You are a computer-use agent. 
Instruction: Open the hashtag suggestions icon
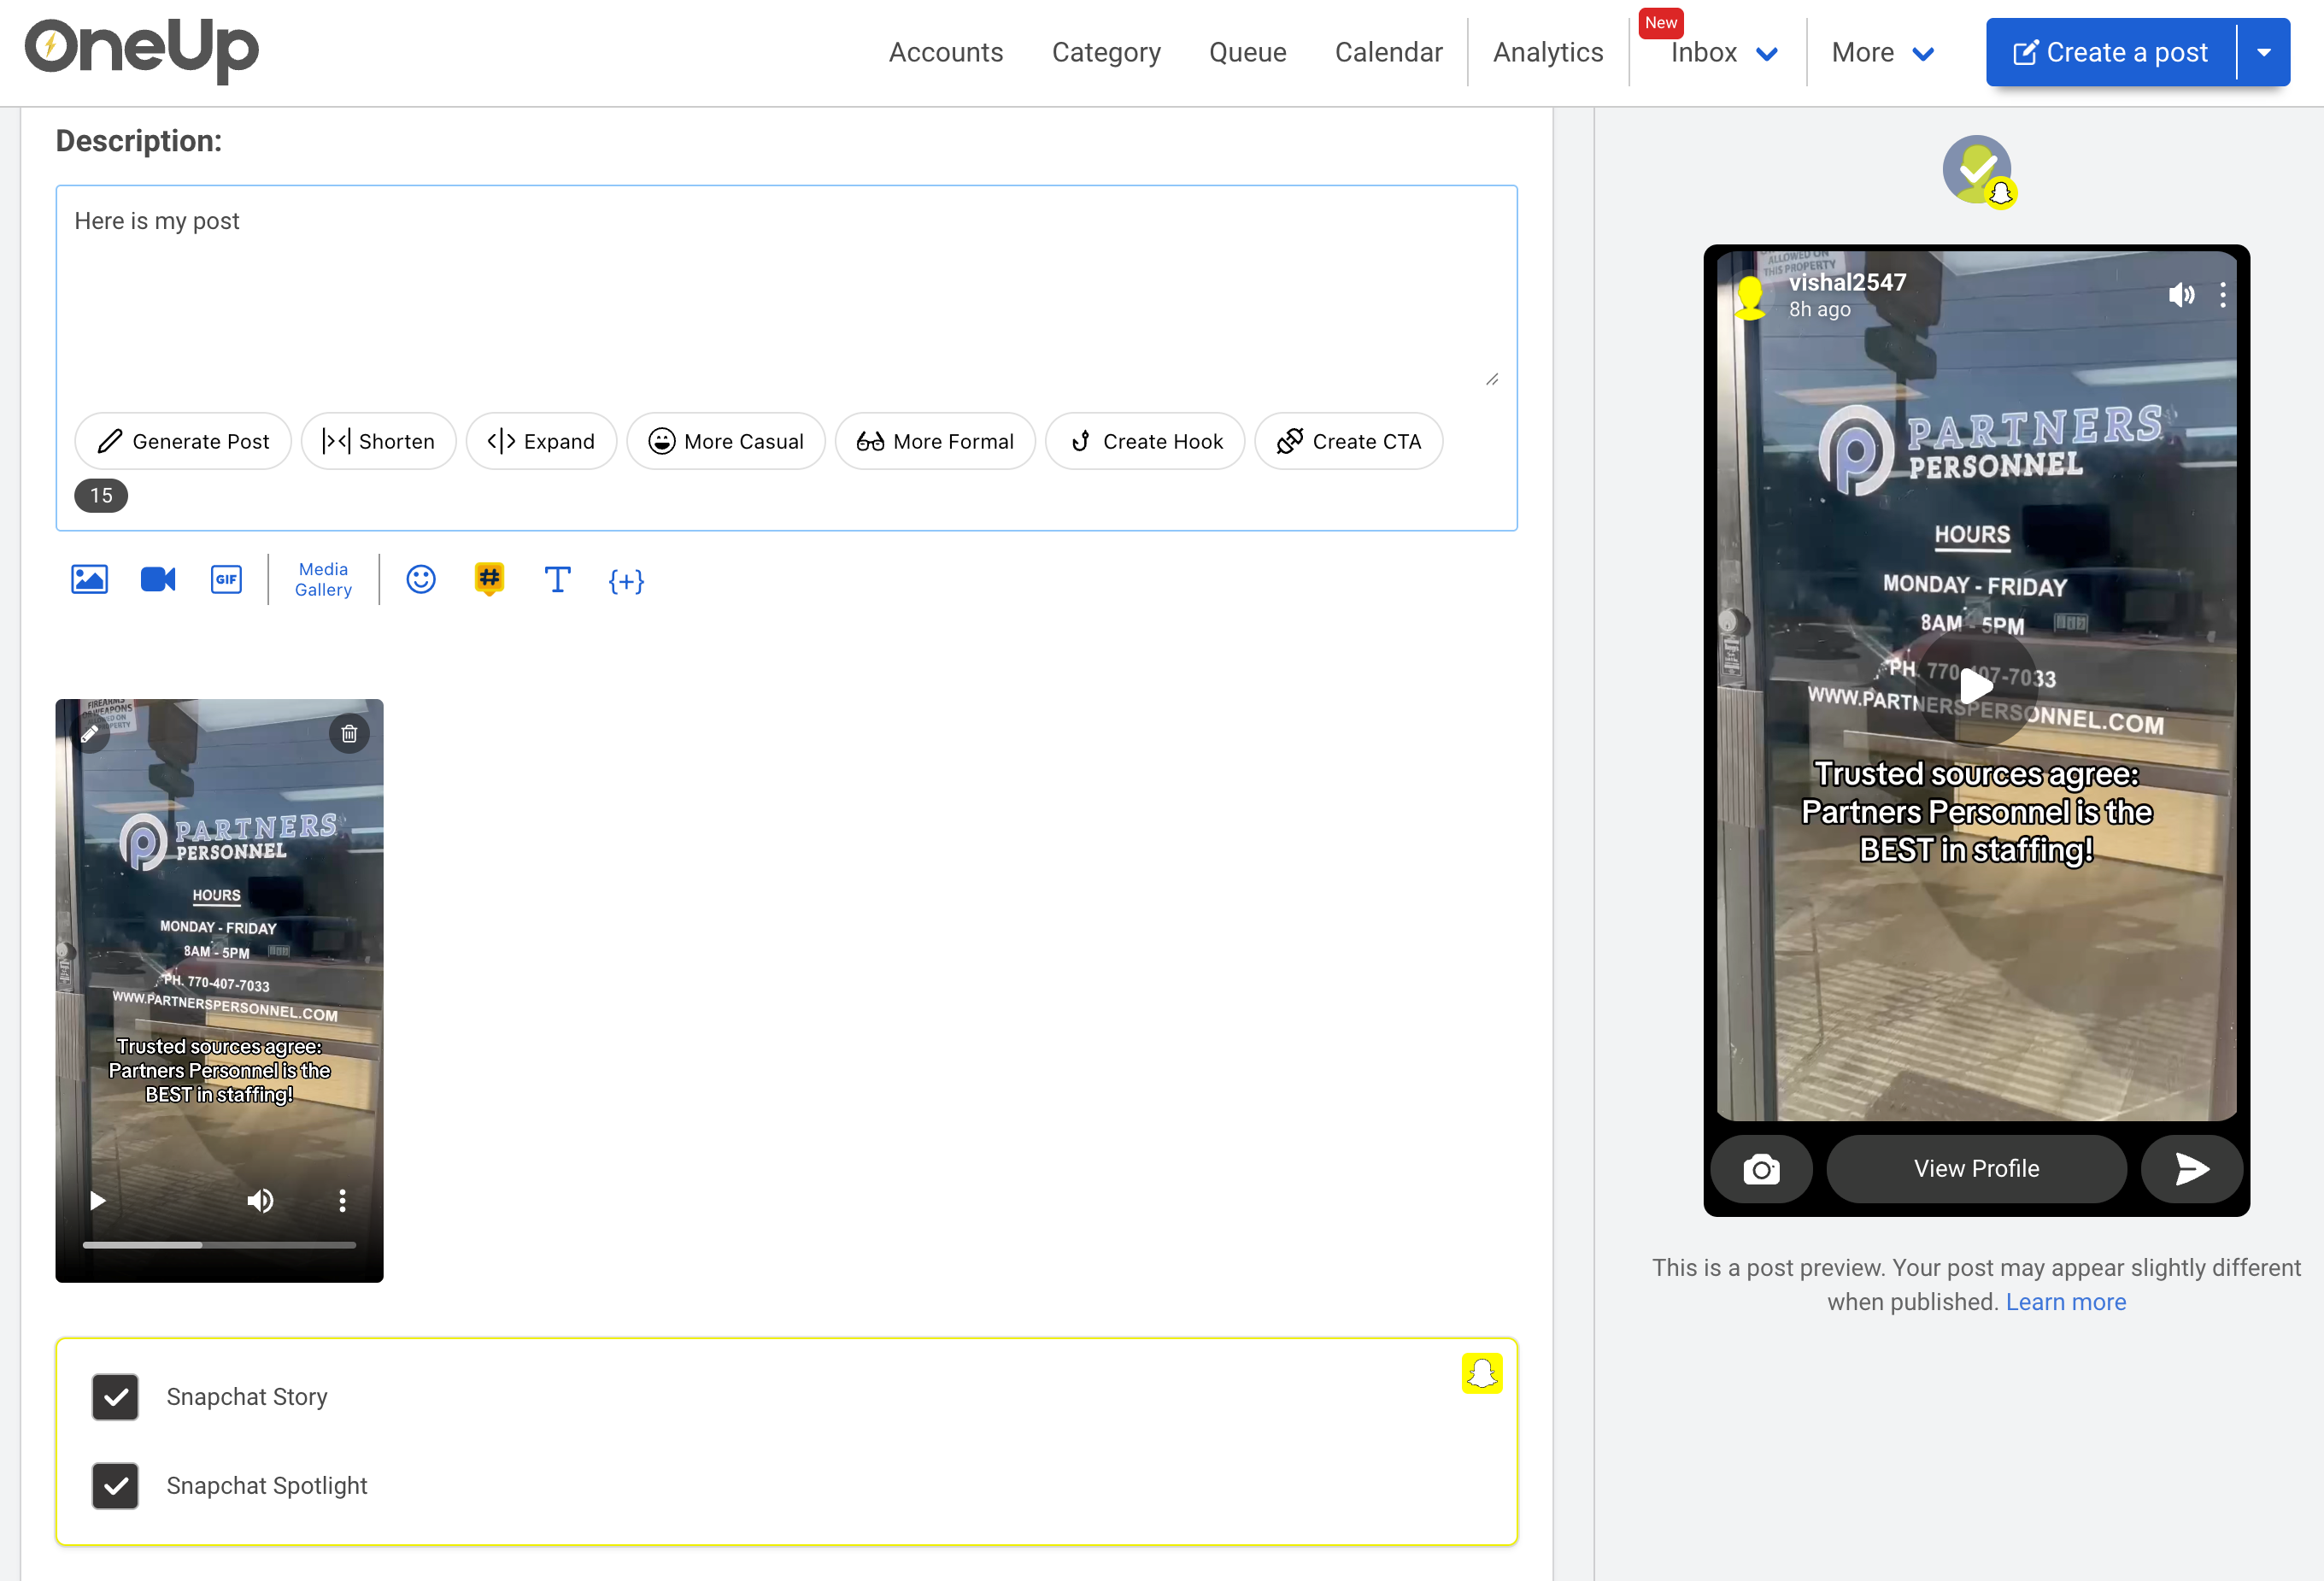(x=489, y=579)
